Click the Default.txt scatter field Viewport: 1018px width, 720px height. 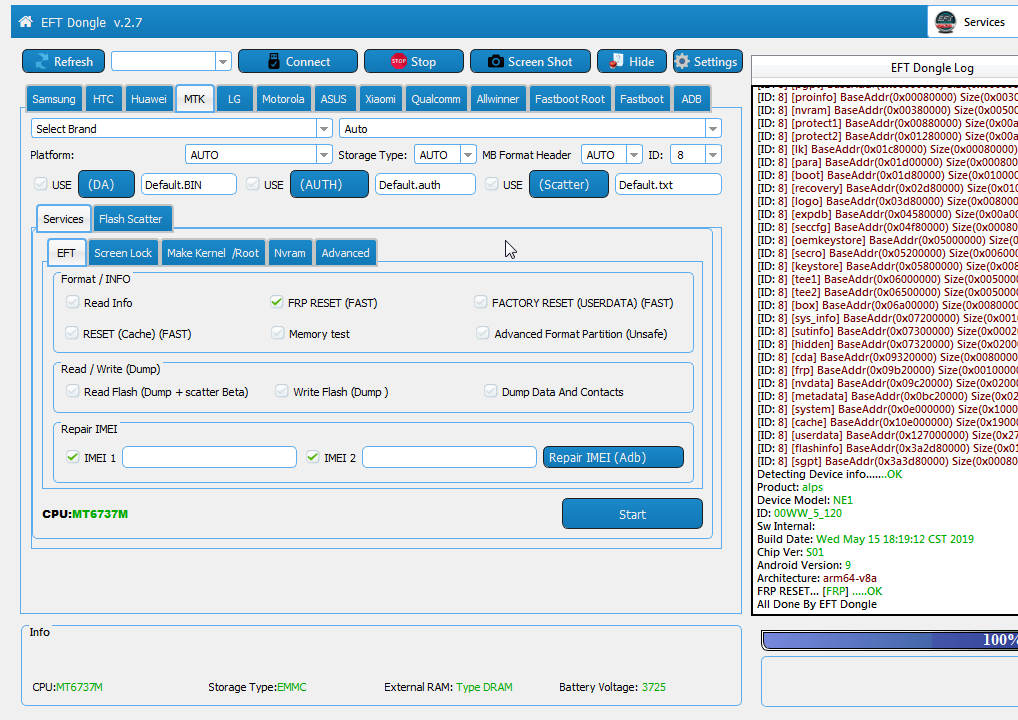point(668,184)
